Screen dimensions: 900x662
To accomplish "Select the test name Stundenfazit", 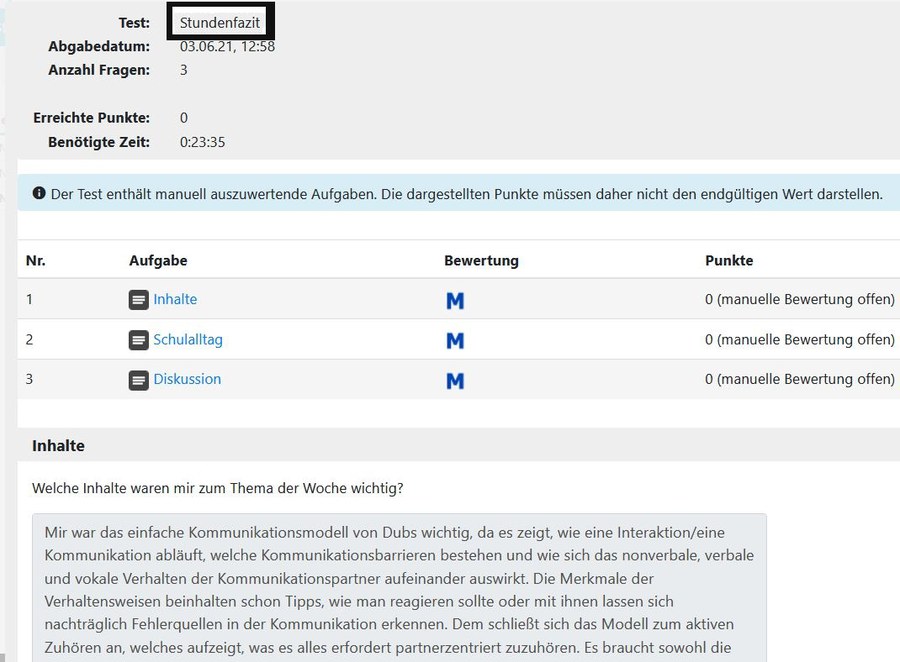I will (x=220, y=22).
